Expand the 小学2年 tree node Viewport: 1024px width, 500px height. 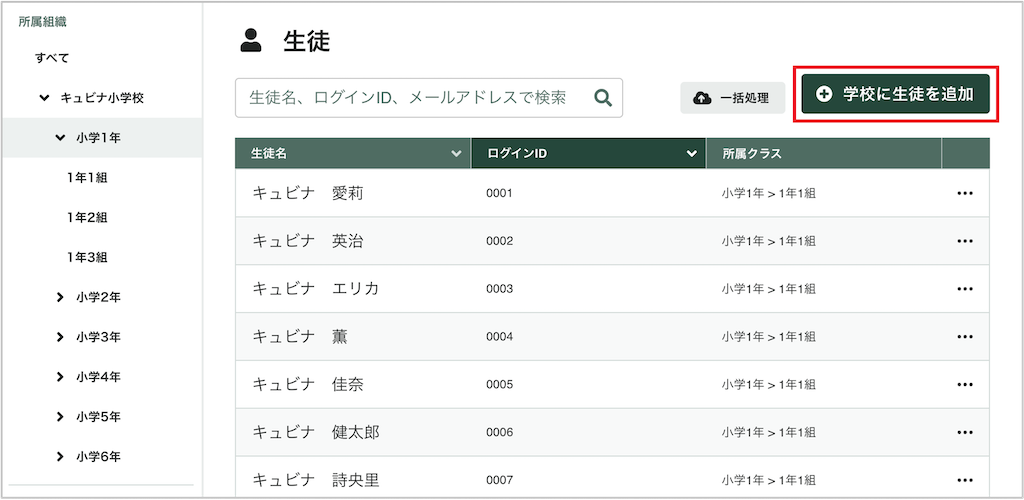pyautogui.click(x=60, y=297)
